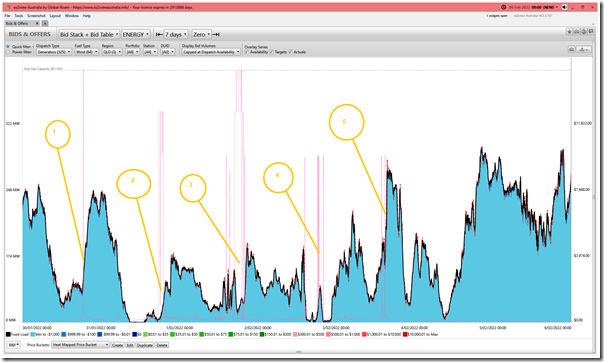Open Dispatch Type Generators dropdown
Viewport: 604px width, 362px height.
tap(54, 52)
